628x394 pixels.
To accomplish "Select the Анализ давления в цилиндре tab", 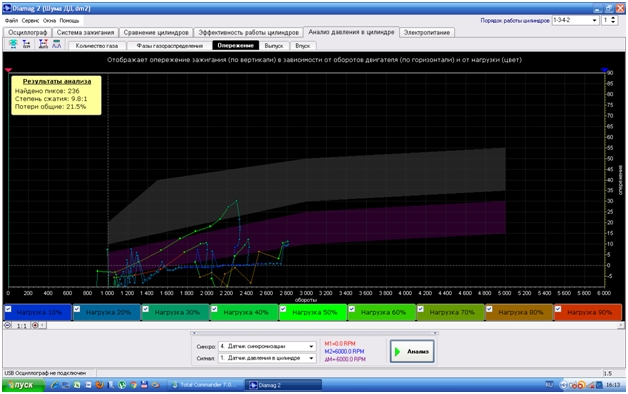I will (351, 32).
